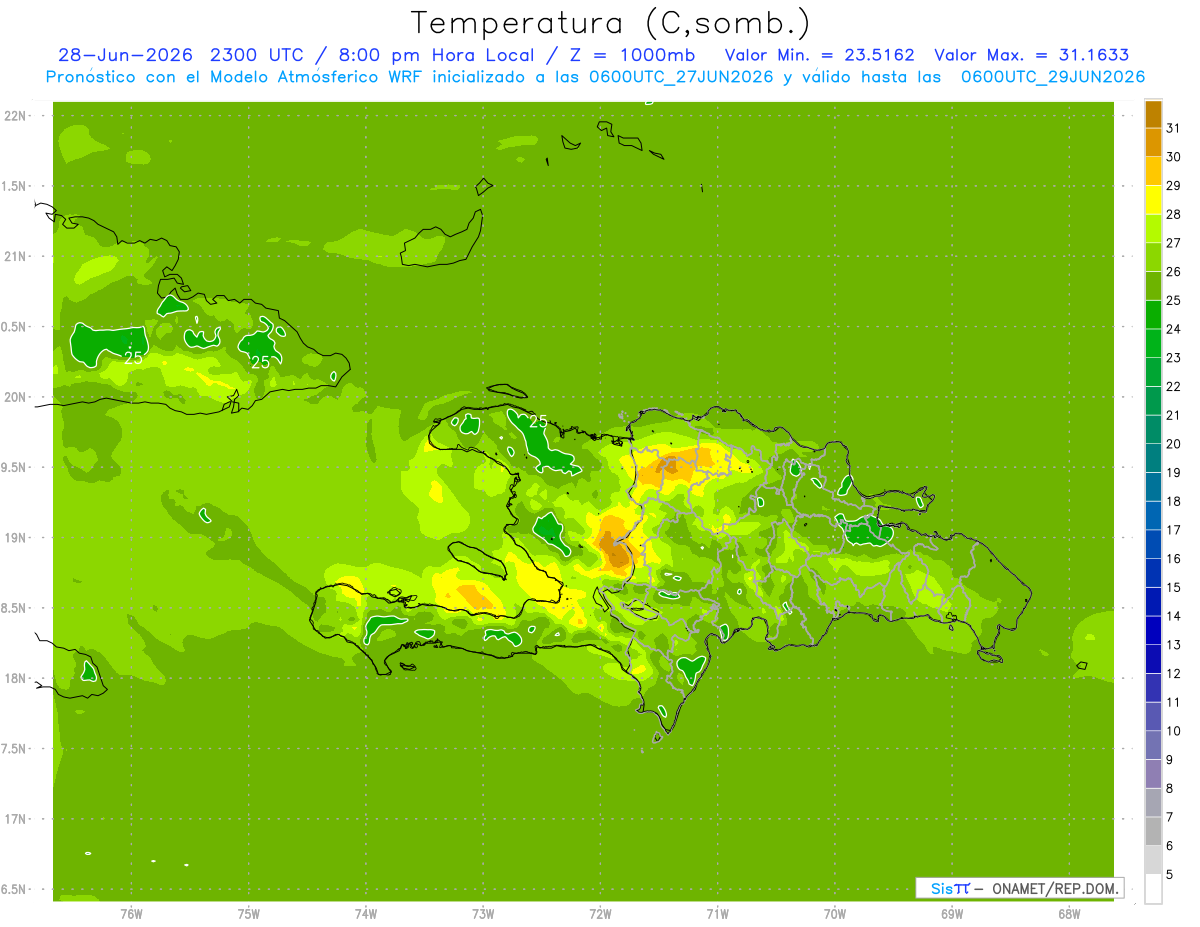Click the 'Z = 1000mb' level text

coord(633,55)
